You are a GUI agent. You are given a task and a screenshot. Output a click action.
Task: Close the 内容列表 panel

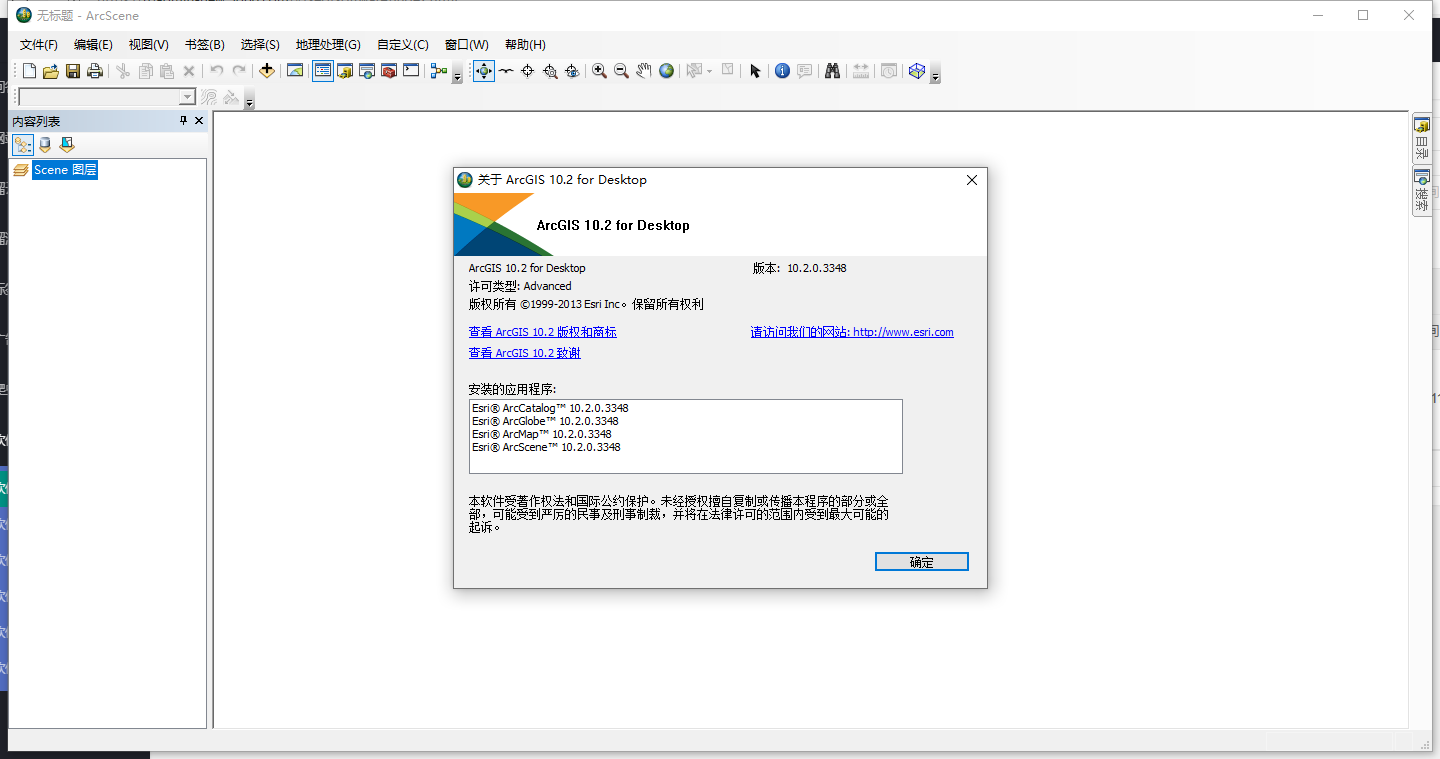[x=199, y=120]
